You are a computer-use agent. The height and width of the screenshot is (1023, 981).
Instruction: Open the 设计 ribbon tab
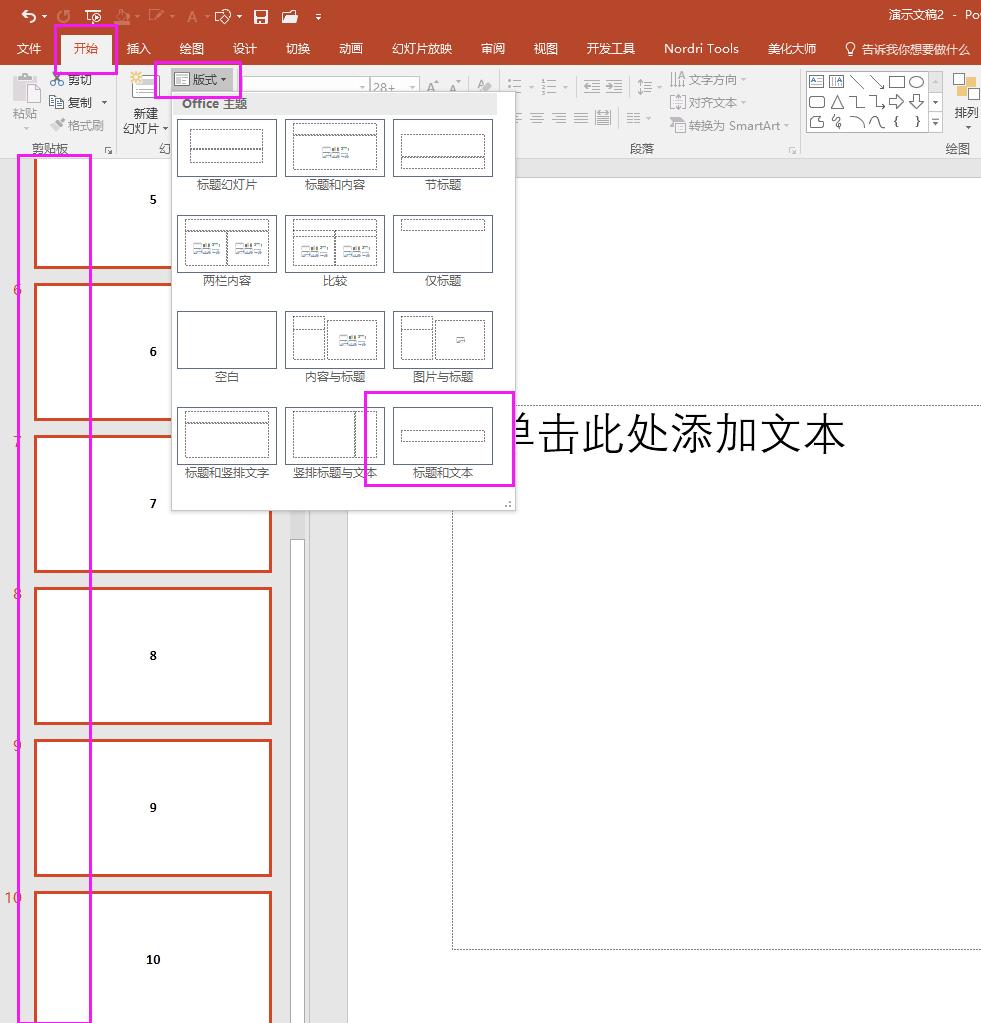pyautogui.click(x=244, y=48)
